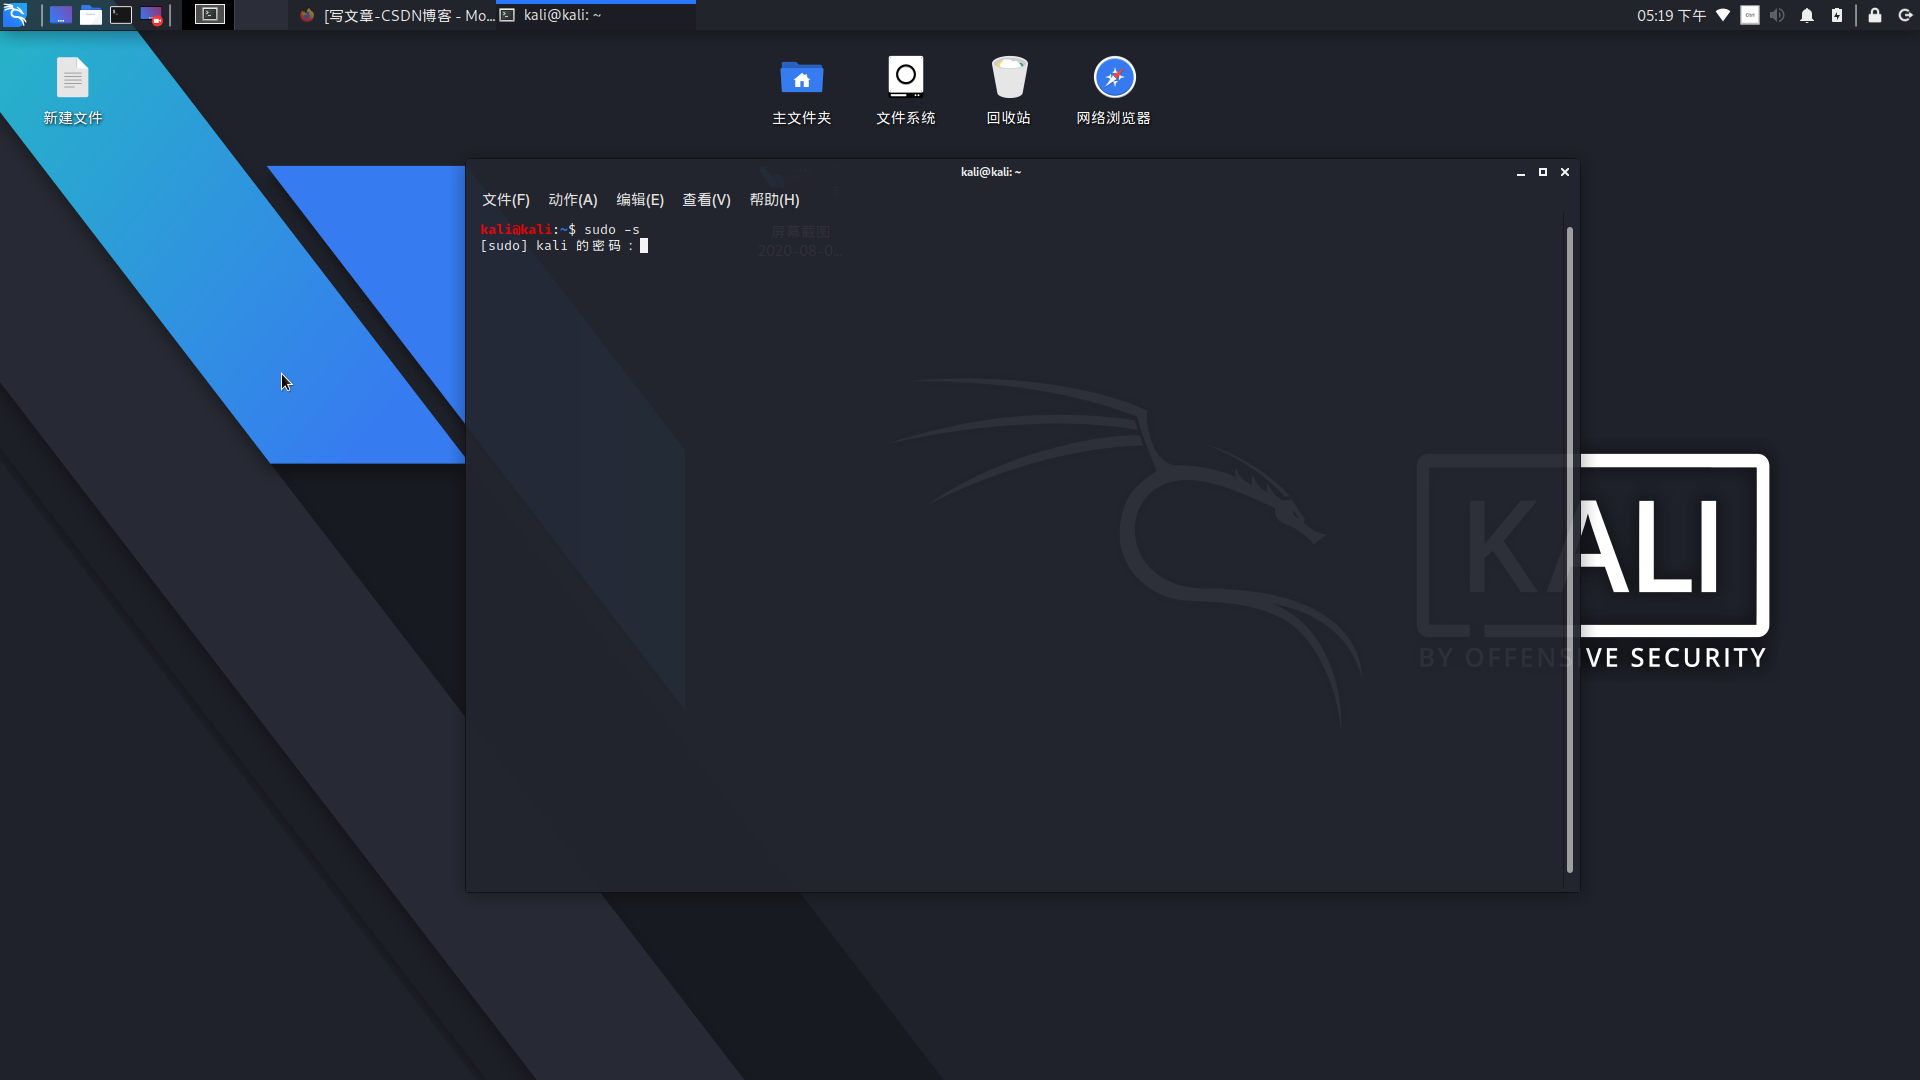Open the 帮助(H) menu in the terminal
Viewport: 1920px width, 1080px height.
(x=775, y=200)
